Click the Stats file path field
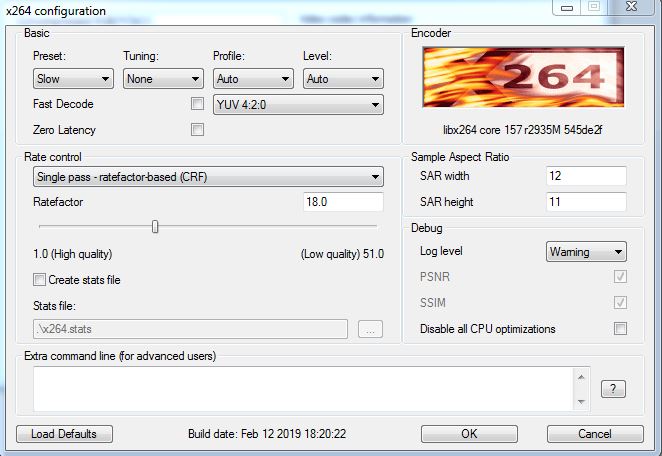The height and width of the screenshot is (456, 662). click(x=190, y=329)
